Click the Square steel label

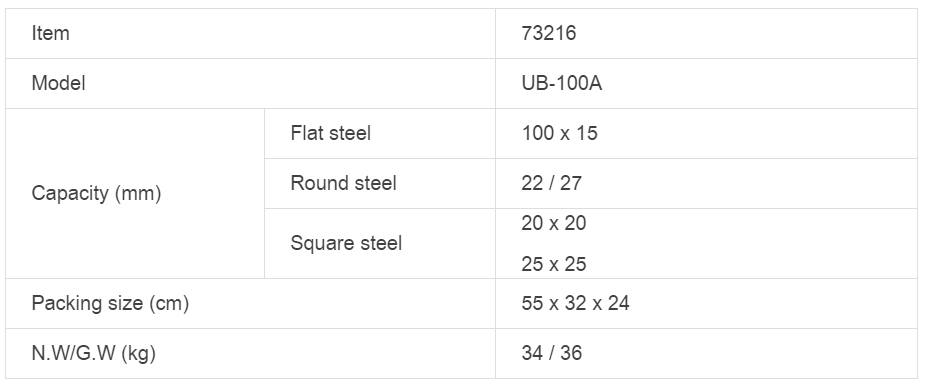point(346,243)
